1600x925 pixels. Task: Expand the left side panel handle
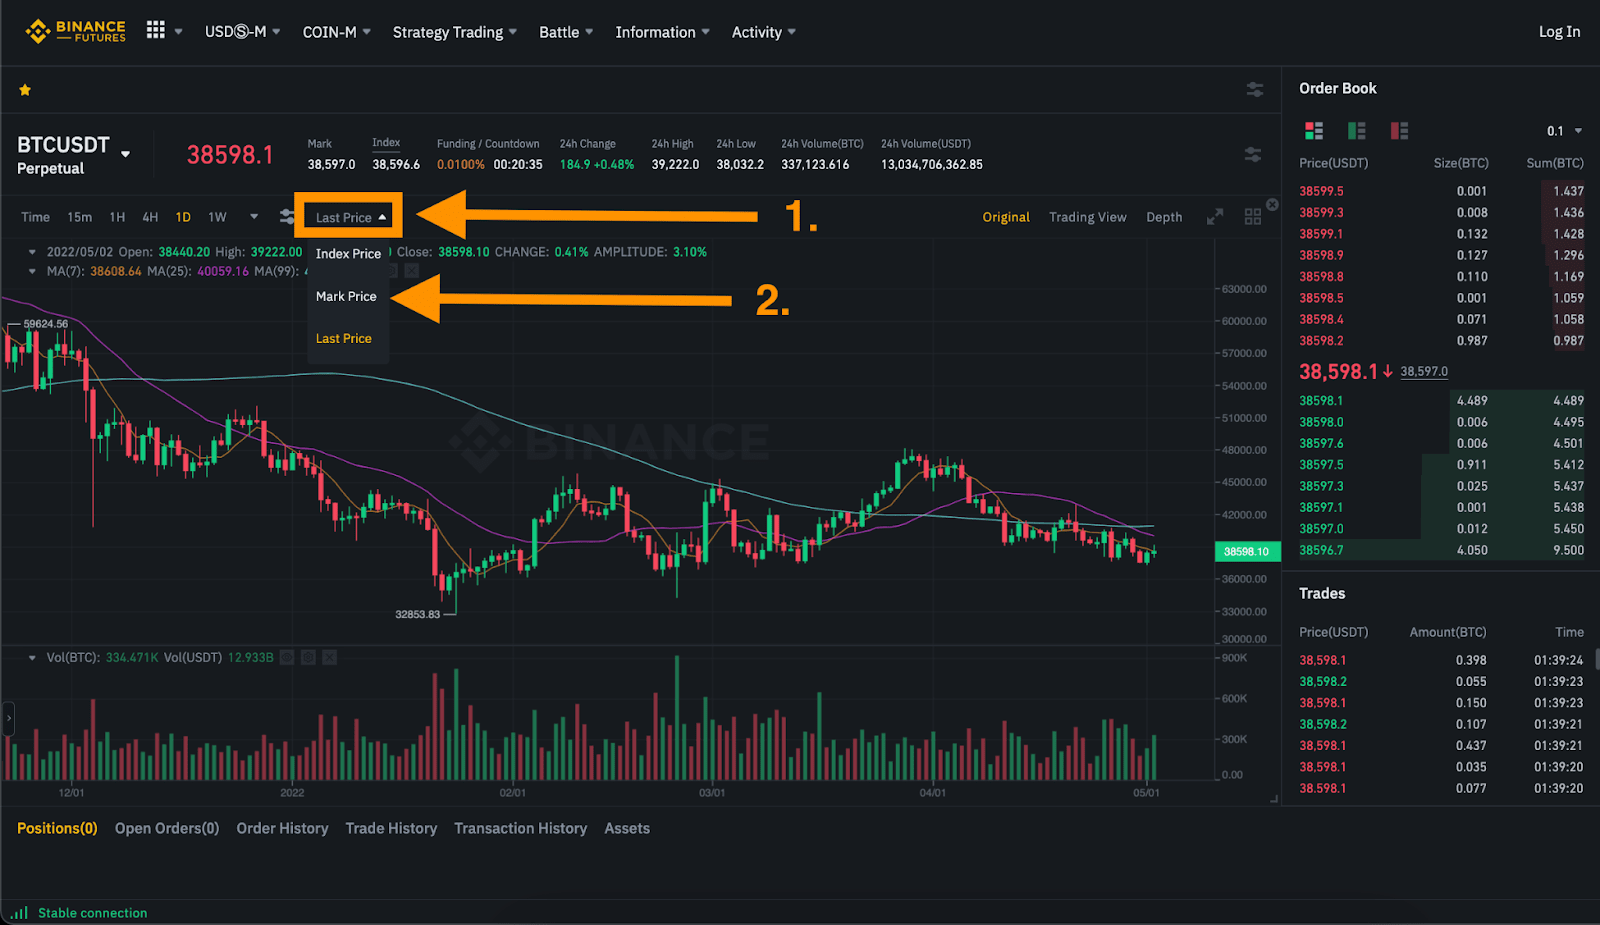[x=9, y=718]
